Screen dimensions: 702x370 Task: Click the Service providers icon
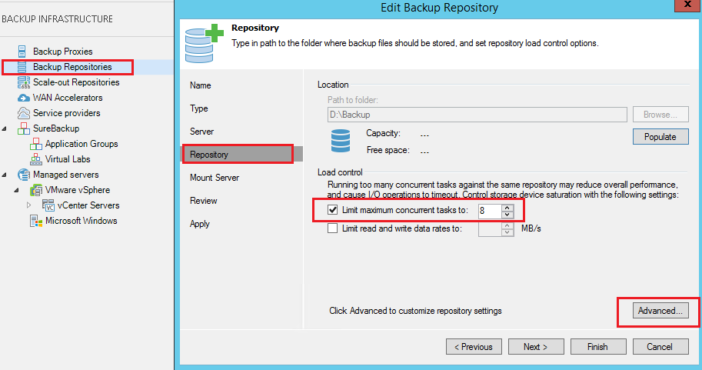(x=23, y=113)
